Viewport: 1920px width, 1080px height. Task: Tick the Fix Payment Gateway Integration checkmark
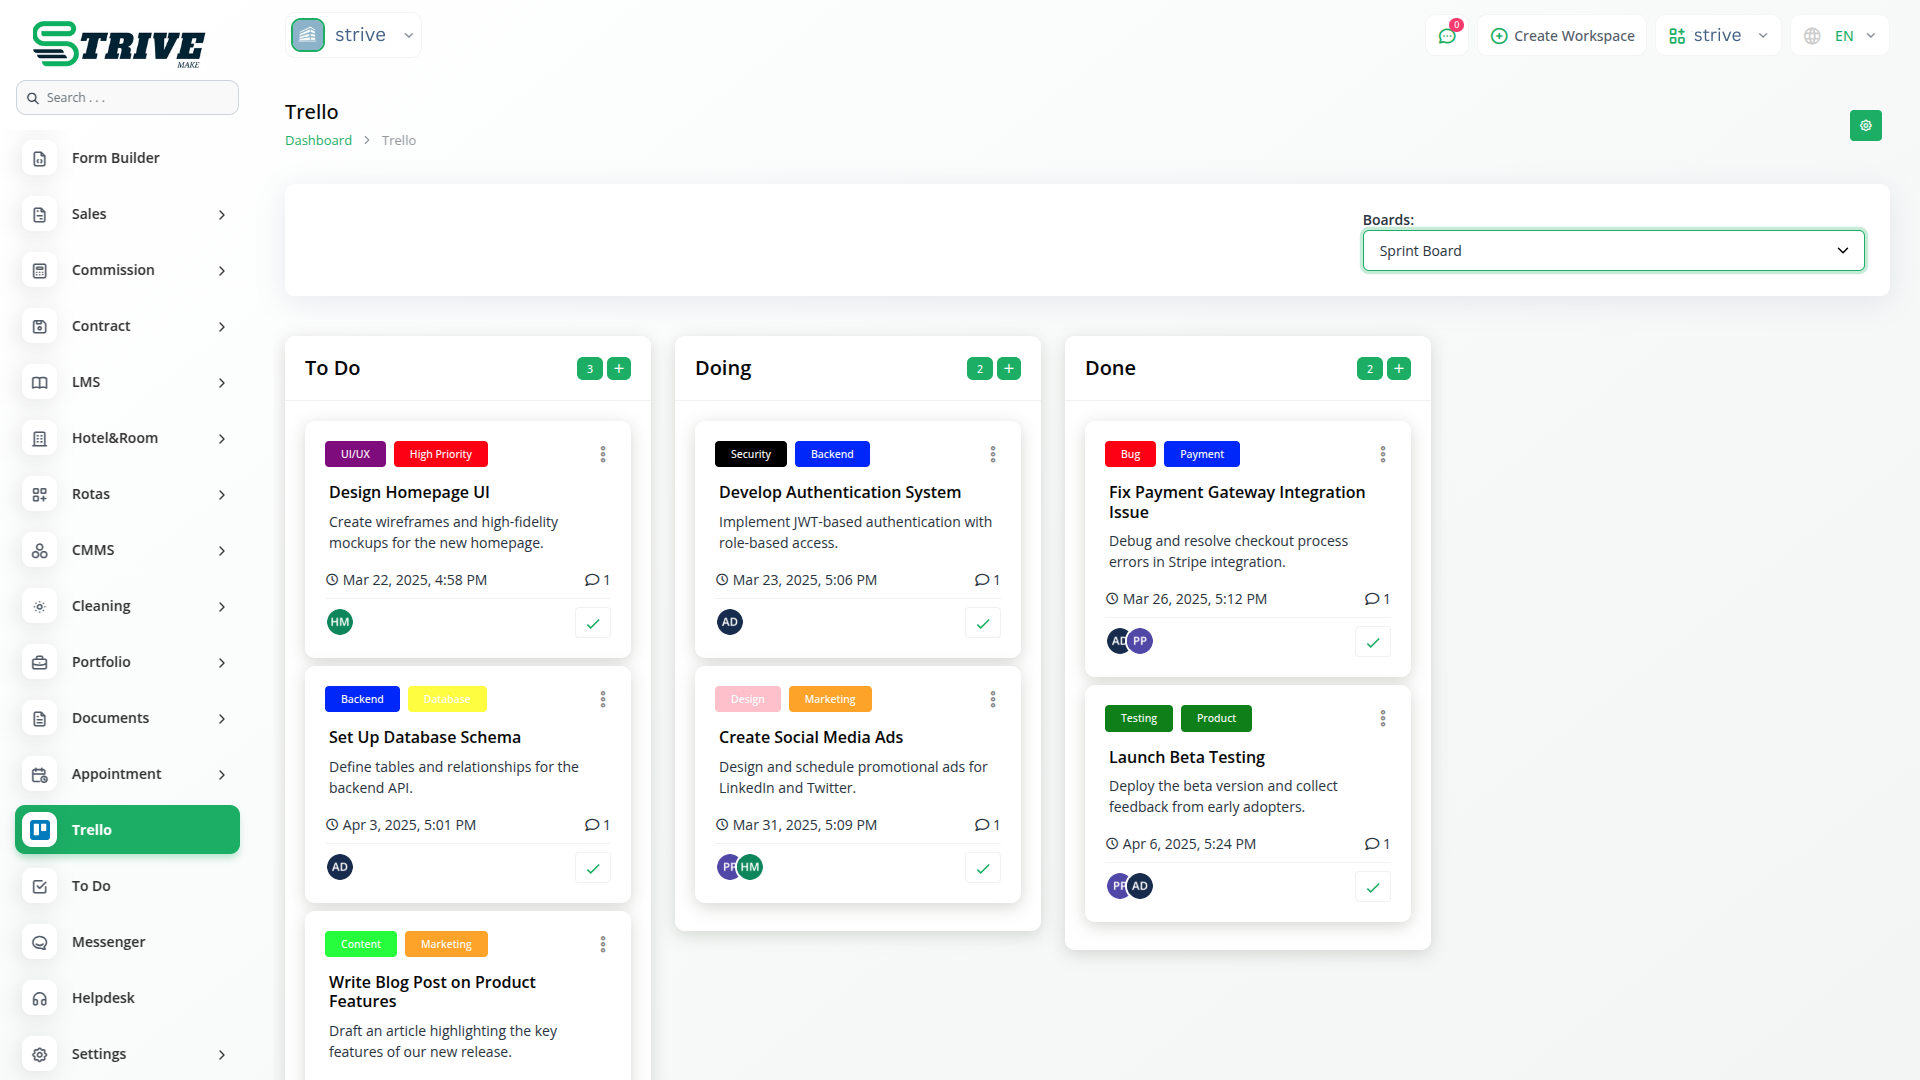tap(1373, 642)
